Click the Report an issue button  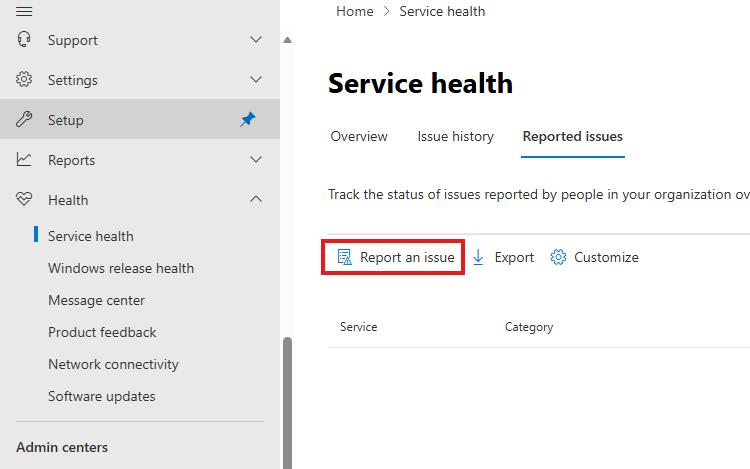coord(393,257)
